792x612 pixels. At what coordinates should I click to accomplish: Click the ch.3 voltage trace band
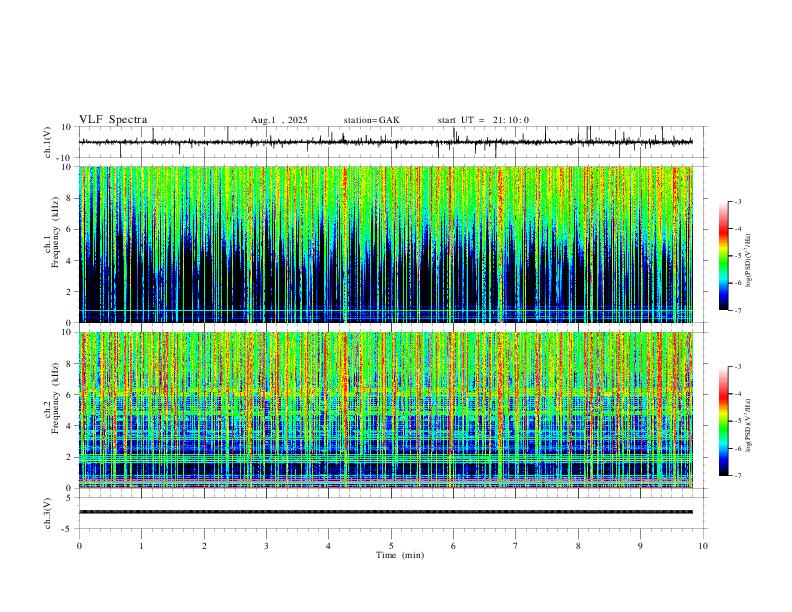pos(386,512)
